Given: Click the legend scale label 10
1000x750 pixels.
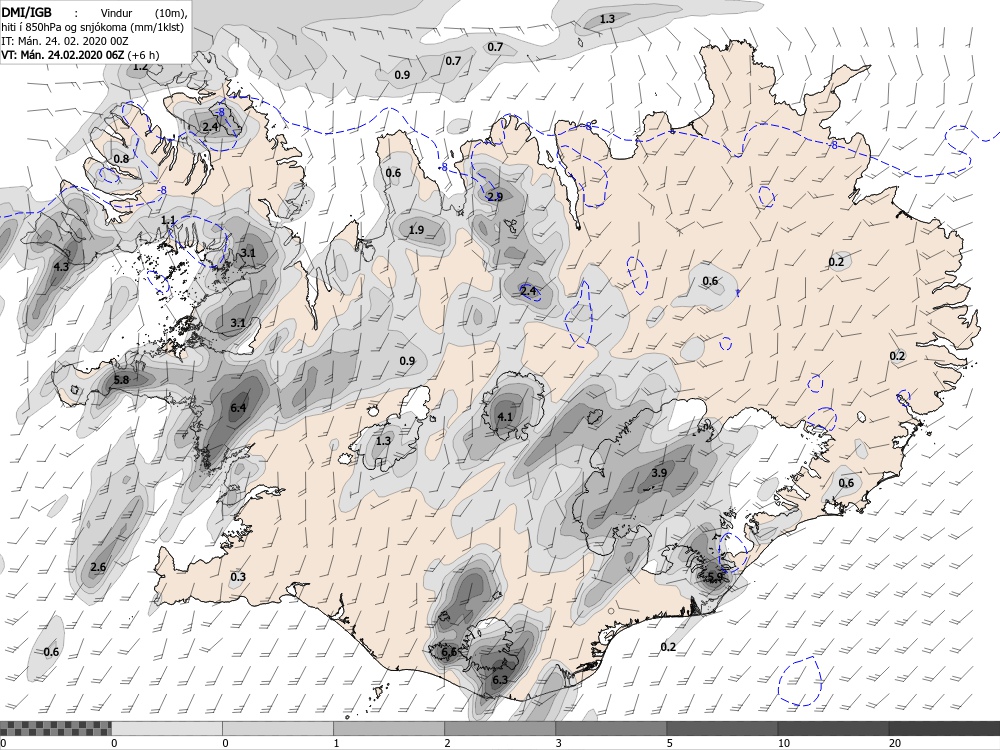Looking at the screenshot, I should [783, 743].
